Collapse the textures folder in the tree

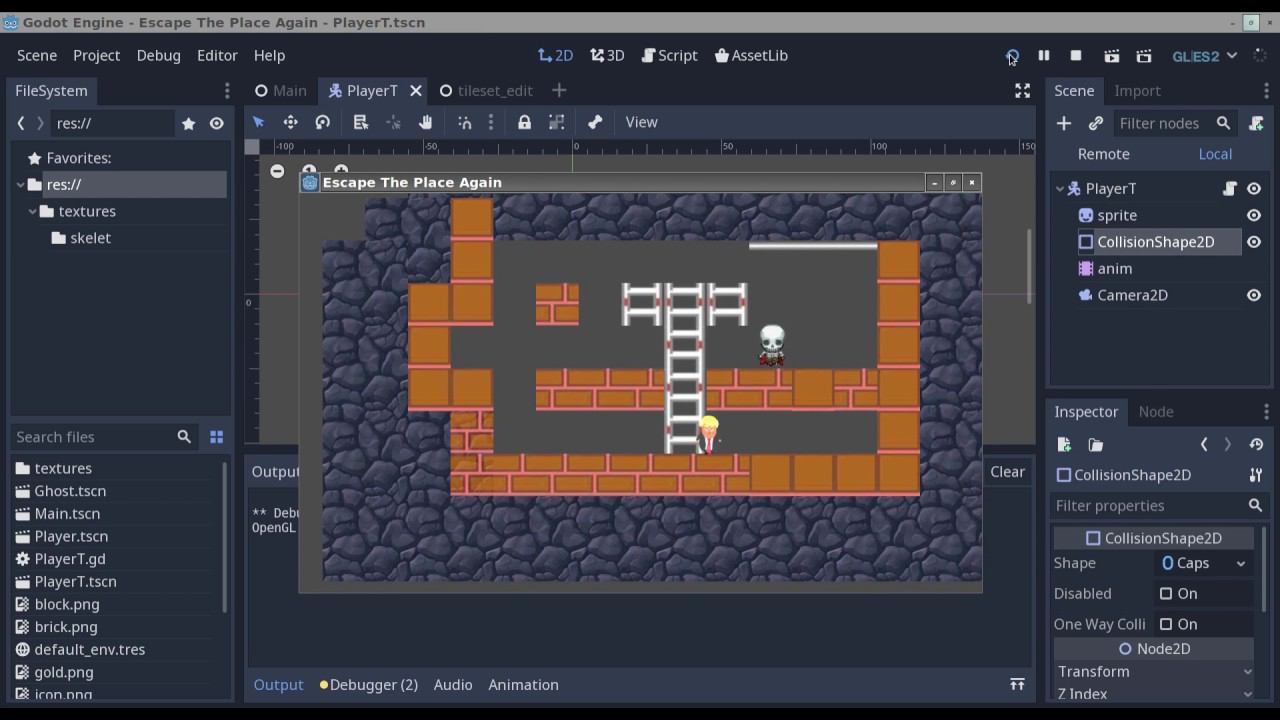[32, 212]
